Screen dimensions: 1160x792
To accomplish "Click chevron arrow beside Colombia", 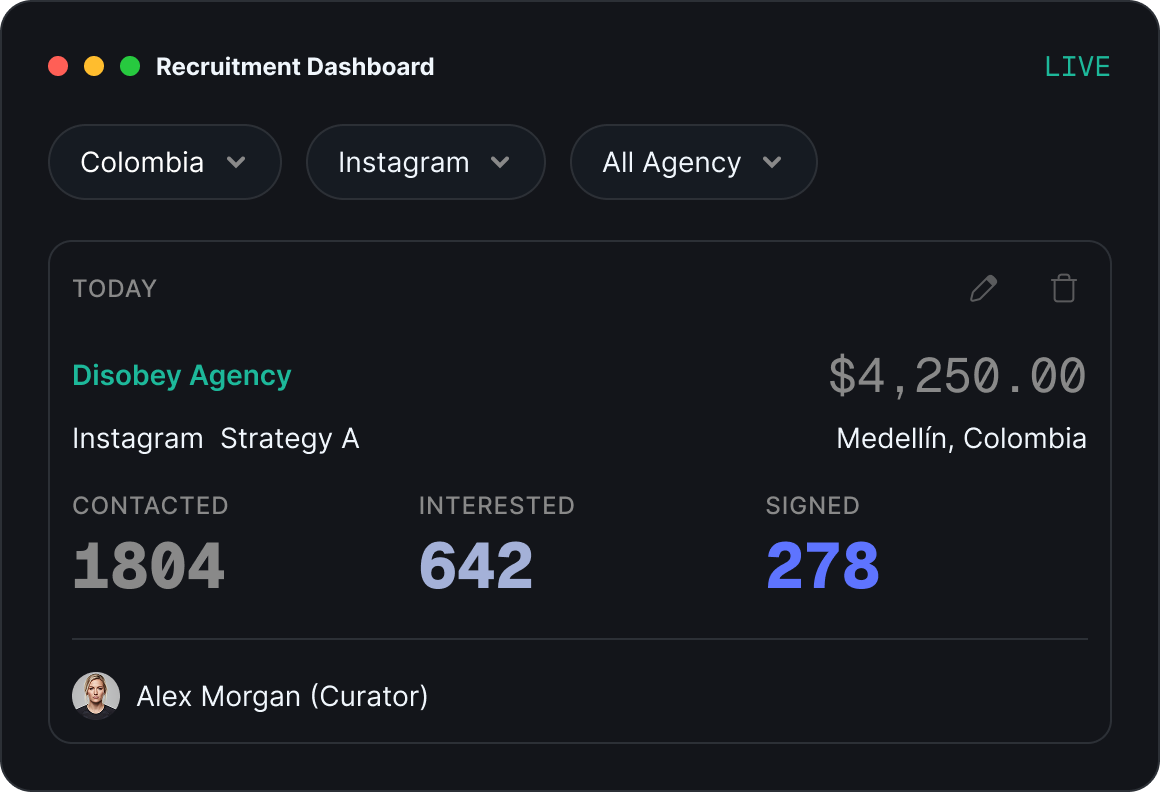I will point(236,162).
